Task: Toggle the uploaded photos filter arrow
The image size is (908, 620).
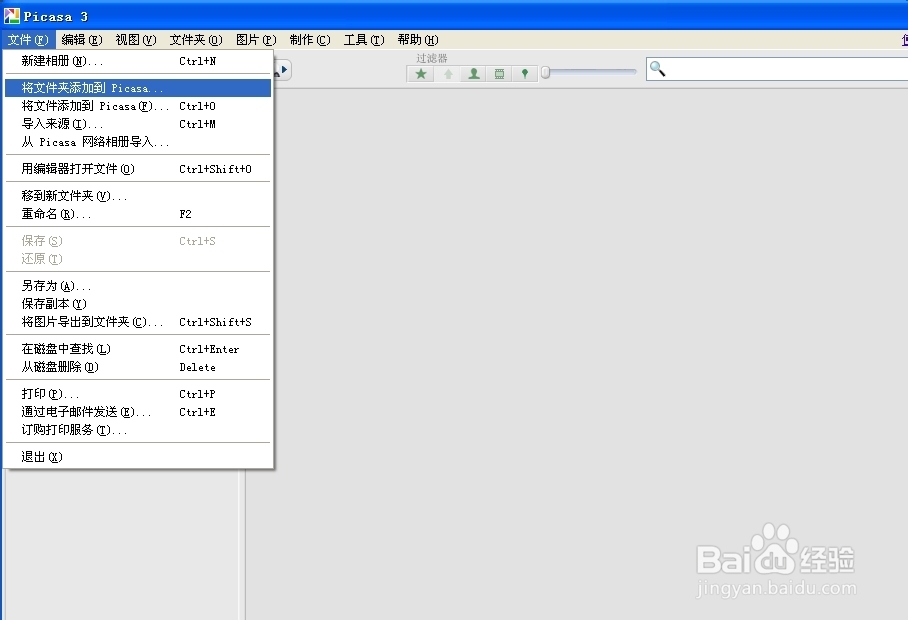Action: [x=448, y=74]
